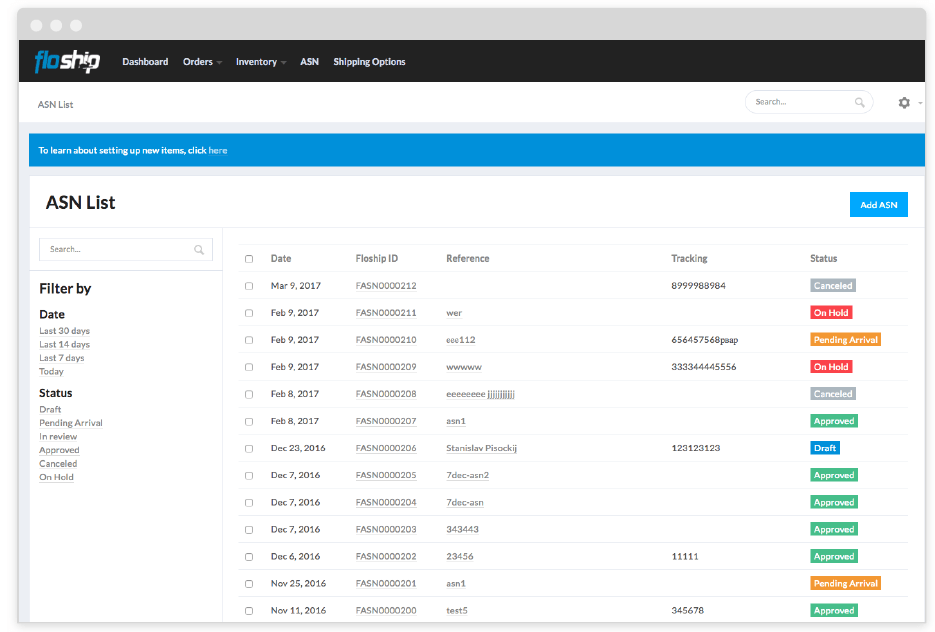Expand the Inventory dropdown menu
Image resolution: width=935 pixels, height=632 pixels.
[260, 62]
